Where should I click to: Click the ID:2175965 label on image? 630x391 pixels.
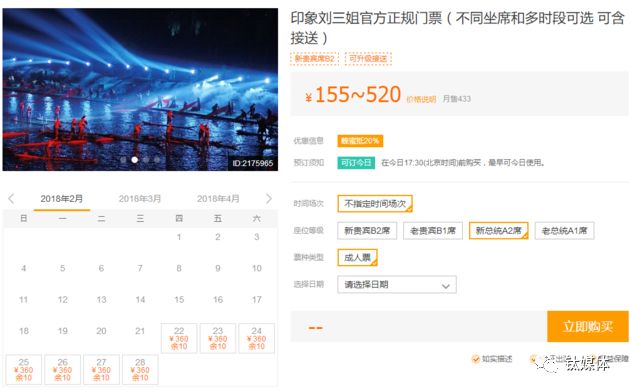click(253, 163)
